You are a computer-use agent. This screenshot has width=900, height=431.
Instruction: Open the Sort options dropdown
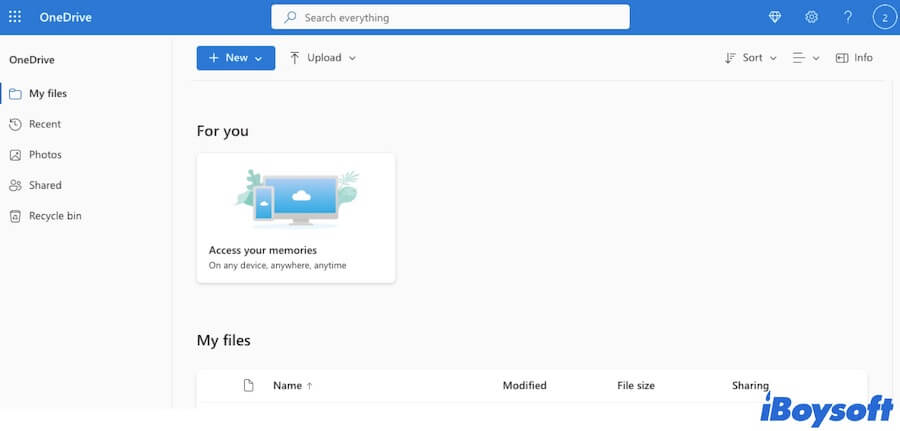751,58
